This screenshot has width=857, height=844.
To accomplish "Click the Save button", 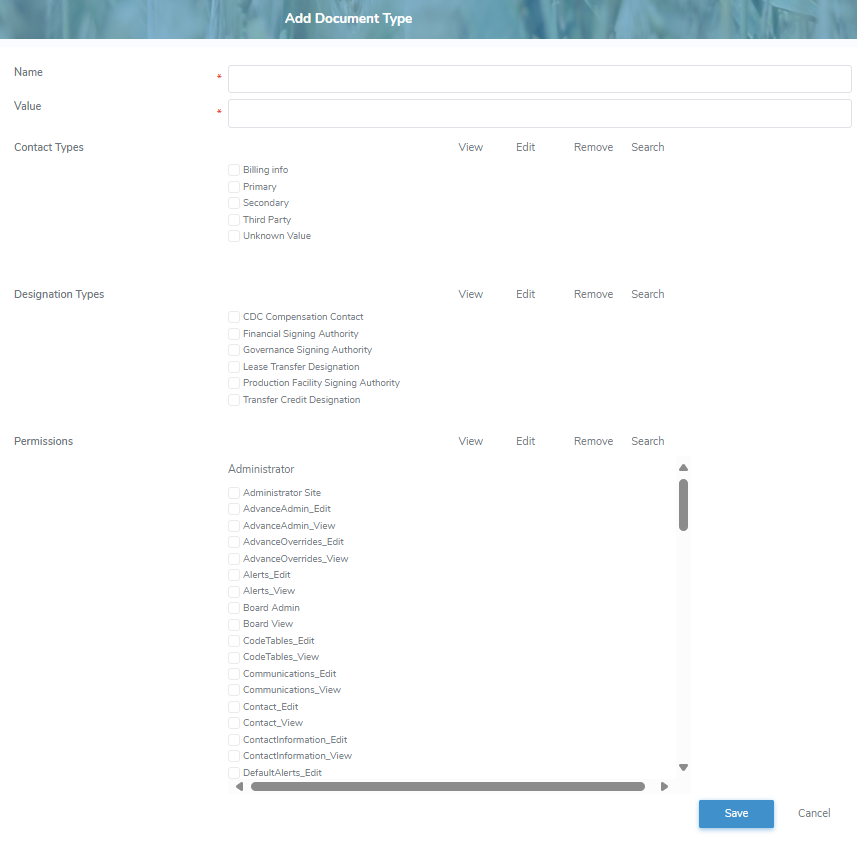I will point(736,814).
